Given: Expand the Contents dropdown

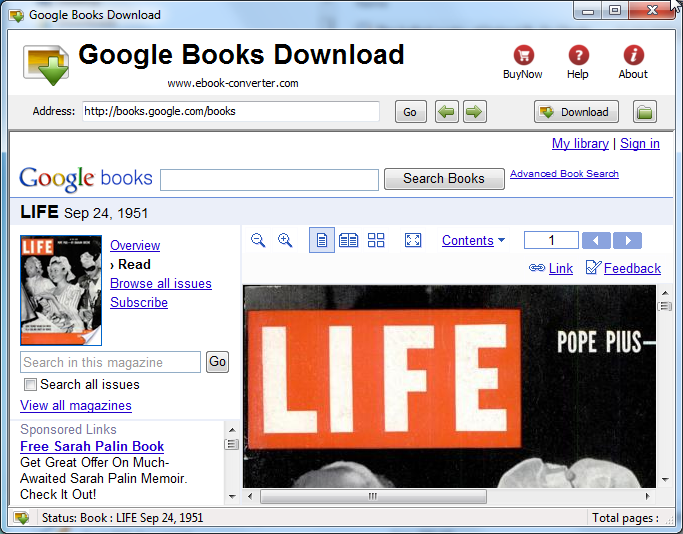Looking at the screenshot, I should coord(473,240).
